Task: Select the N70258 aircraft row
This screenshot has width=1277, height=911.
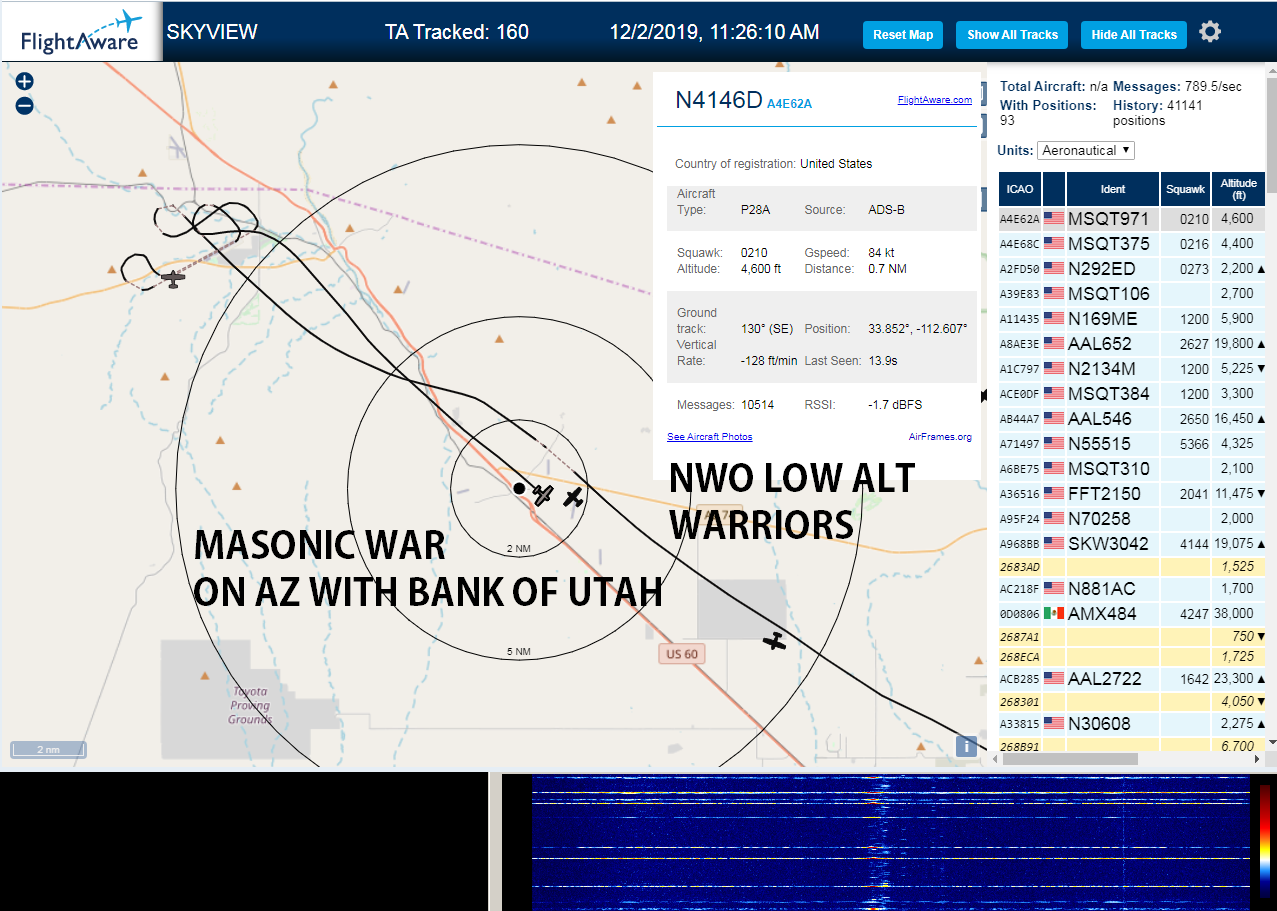Action: click(1132, 518)
